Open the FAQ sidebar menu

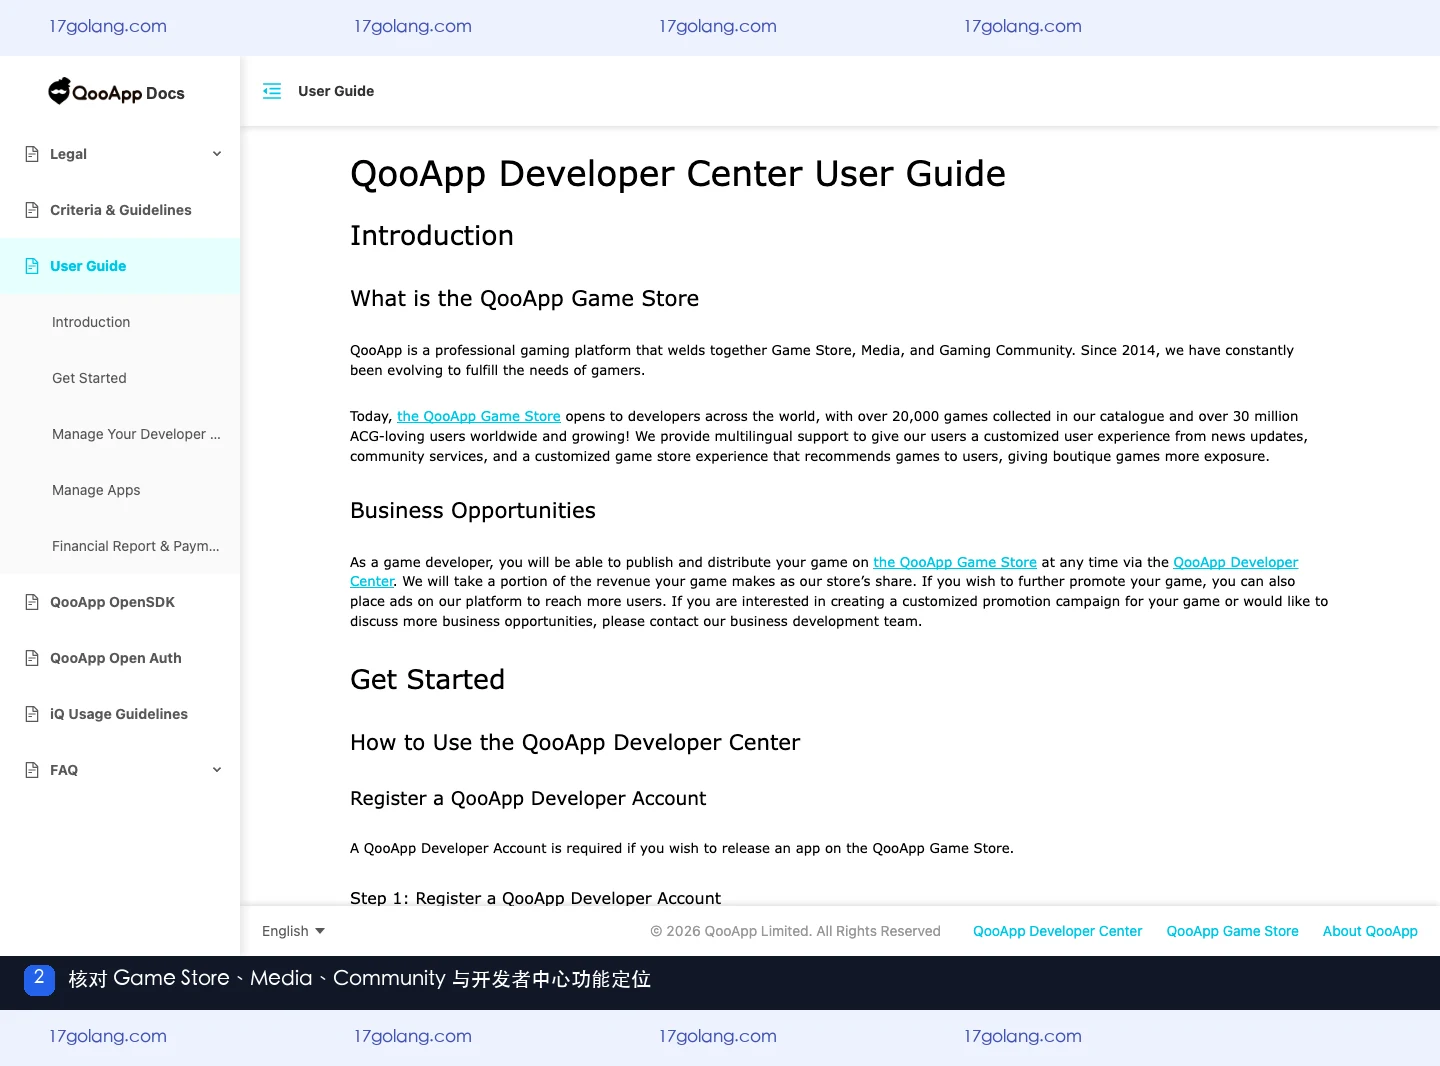pyautogui.click(x=120, y=770)
